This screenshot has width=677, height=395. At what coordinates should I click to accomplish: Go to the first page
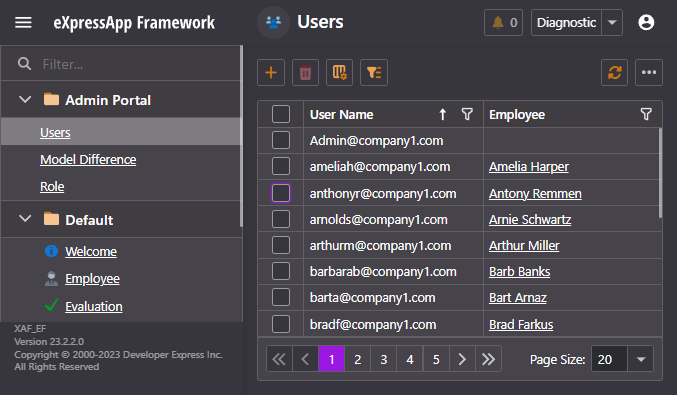click(x=279, y=359)
